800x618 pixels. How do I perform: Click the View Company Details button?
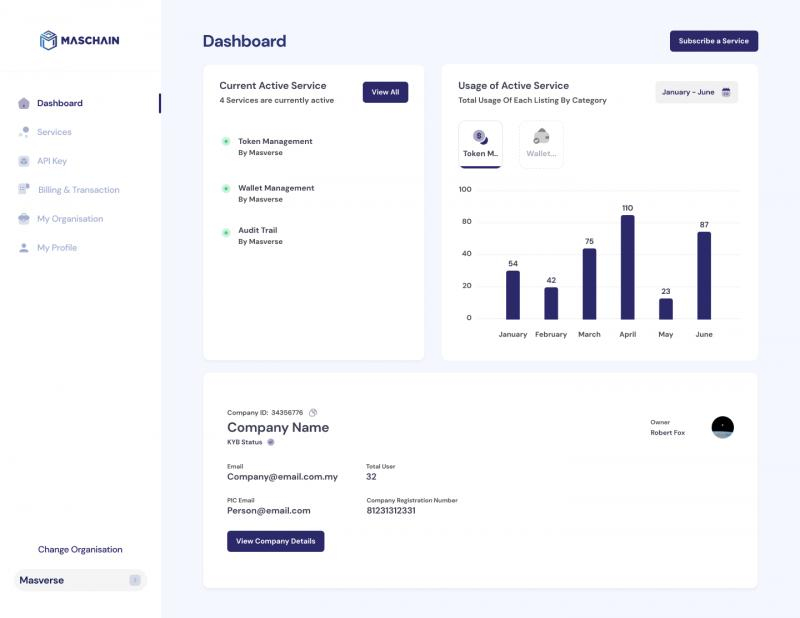click(x=275, y=541)
